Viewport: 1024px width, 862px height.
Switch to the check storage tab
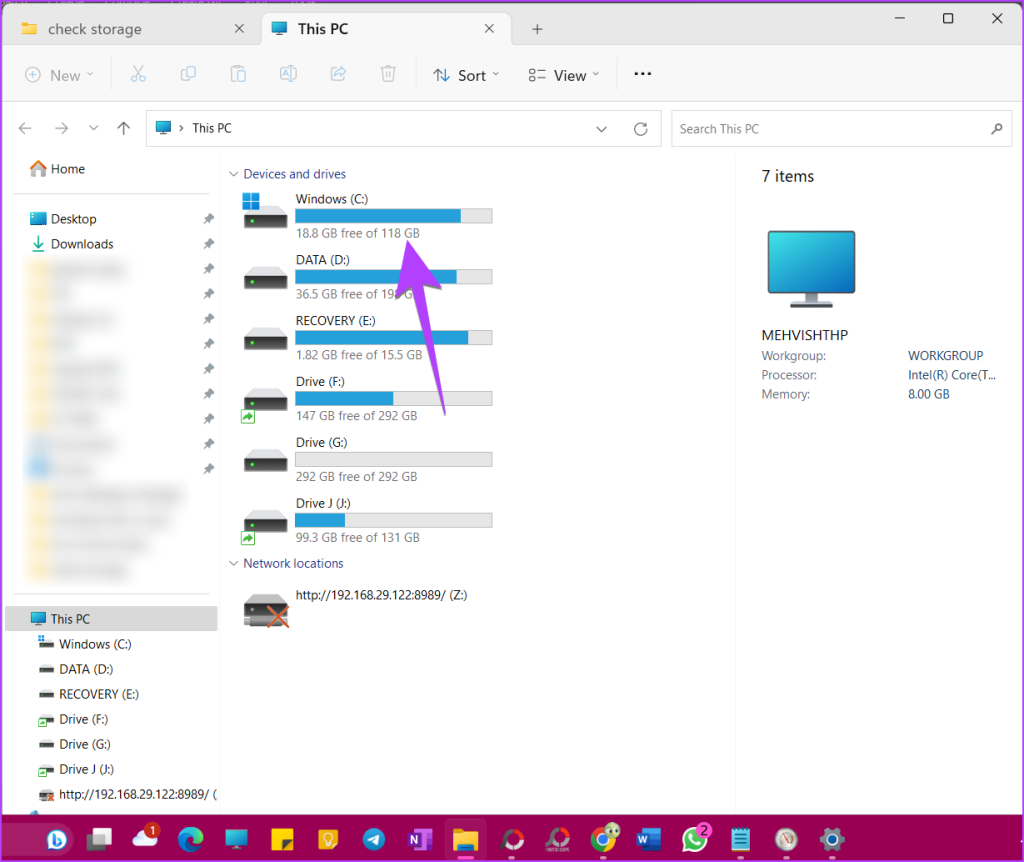pyautogui.click(x=95, y=29)
